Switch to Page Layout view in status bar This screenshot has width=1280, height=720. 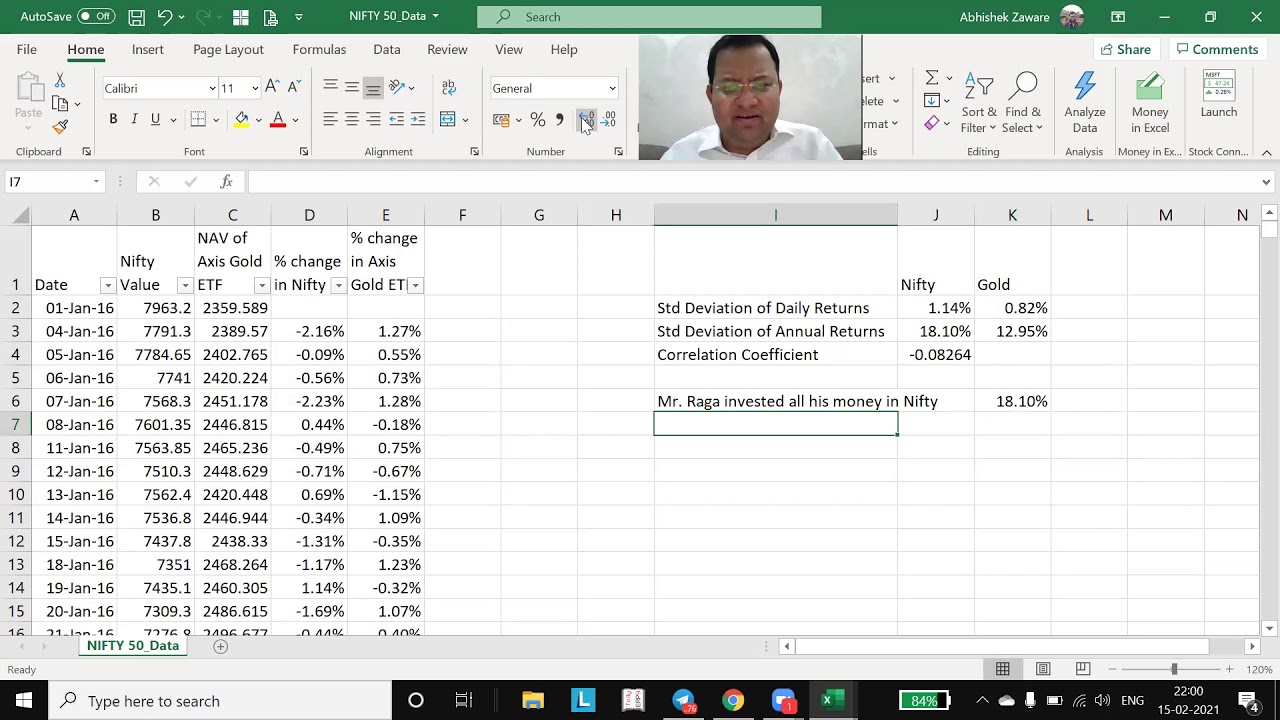[x=1043, y=669]
